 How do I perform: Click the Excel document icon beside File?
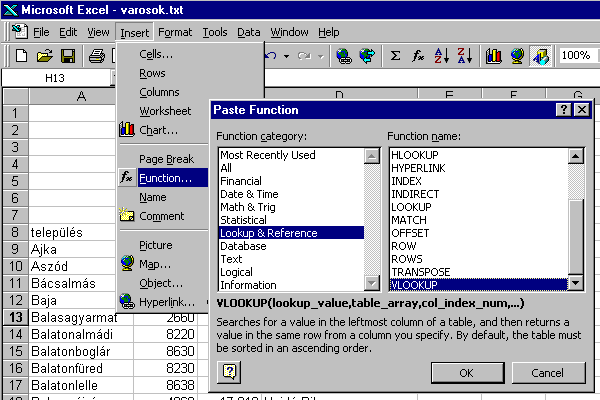coord(19,31)
